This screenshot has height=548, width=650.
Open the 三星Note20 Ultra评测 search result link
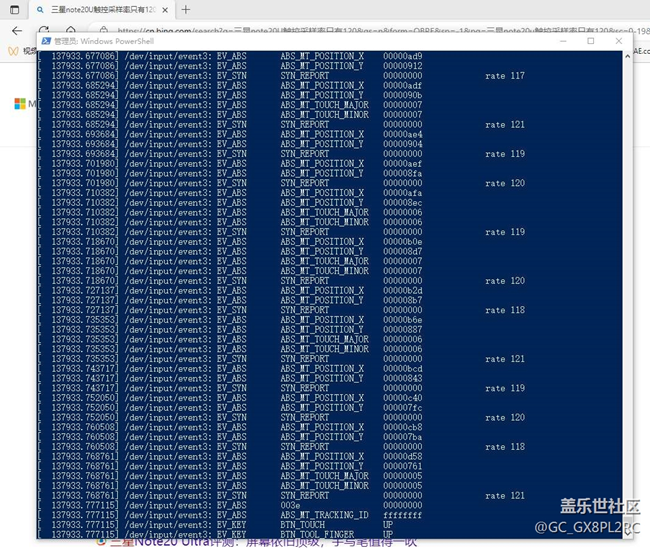(260, 542)
